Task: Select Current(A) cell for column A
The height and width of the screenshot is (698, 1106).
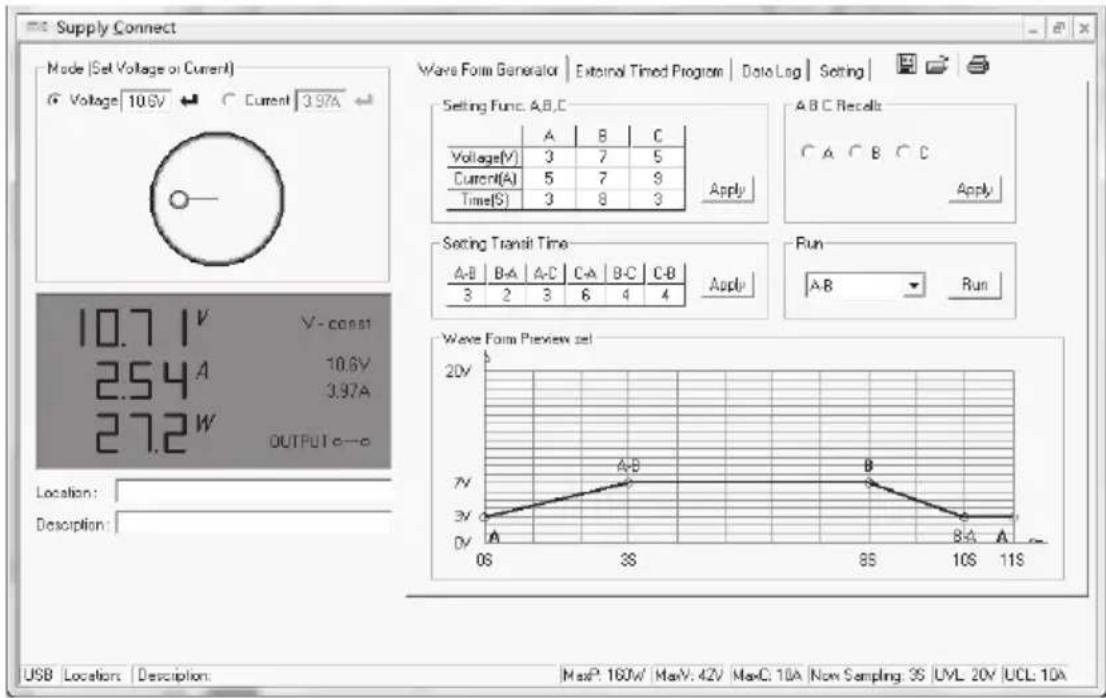Action: pos(549,178)
